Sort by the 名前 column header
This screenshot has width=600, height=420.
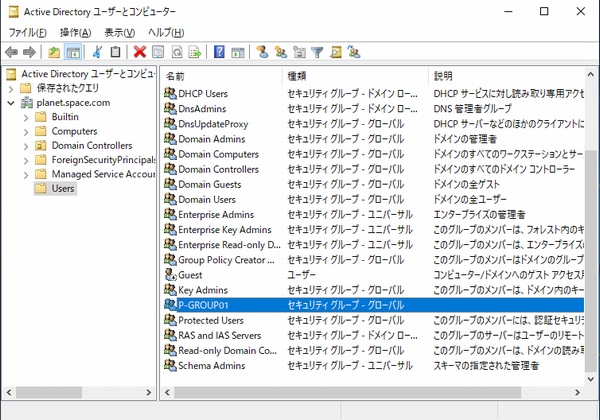[221, 76]
